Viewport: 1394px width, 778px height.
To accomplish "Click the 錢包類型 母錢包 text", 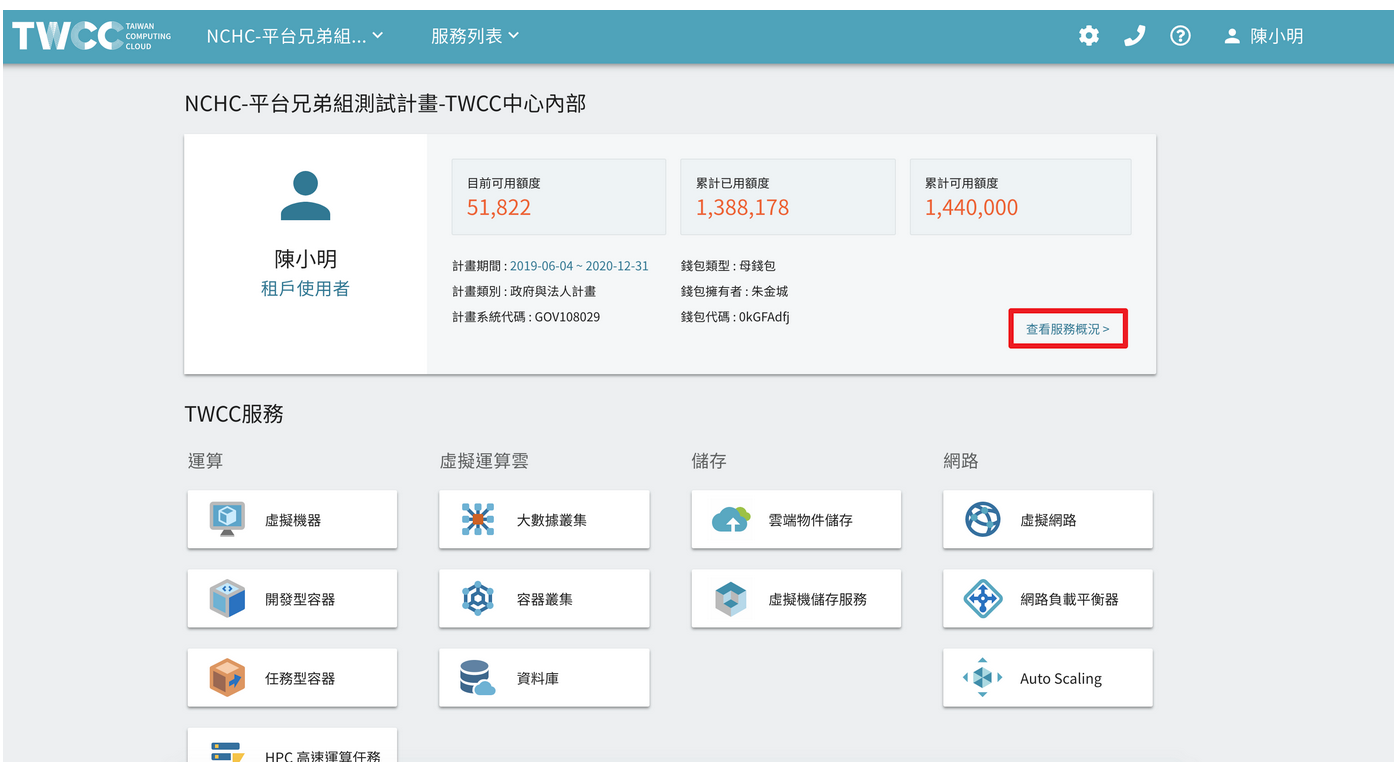I will pos(728,266).
